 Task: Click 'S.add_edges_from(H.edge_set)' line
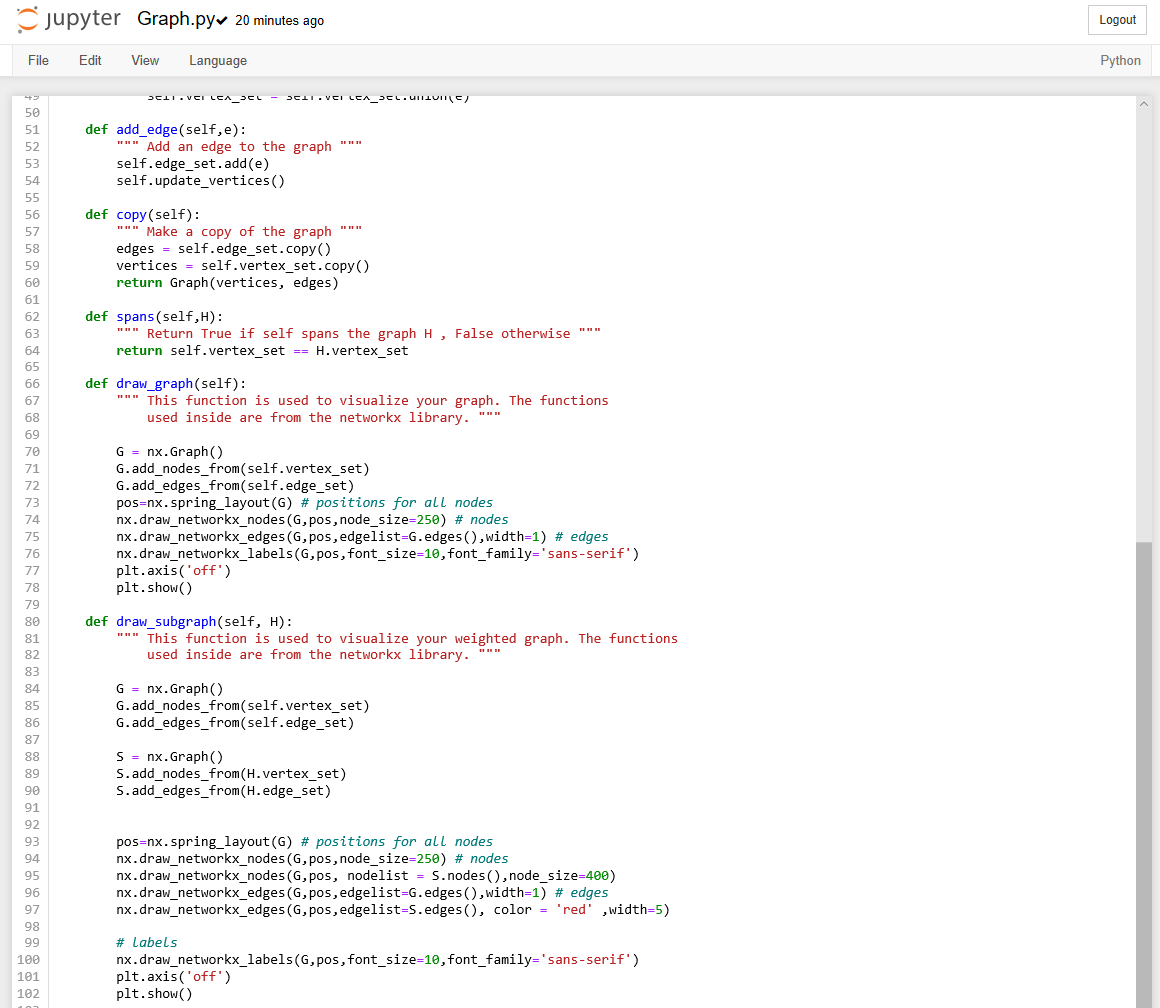tap(223, 791)
